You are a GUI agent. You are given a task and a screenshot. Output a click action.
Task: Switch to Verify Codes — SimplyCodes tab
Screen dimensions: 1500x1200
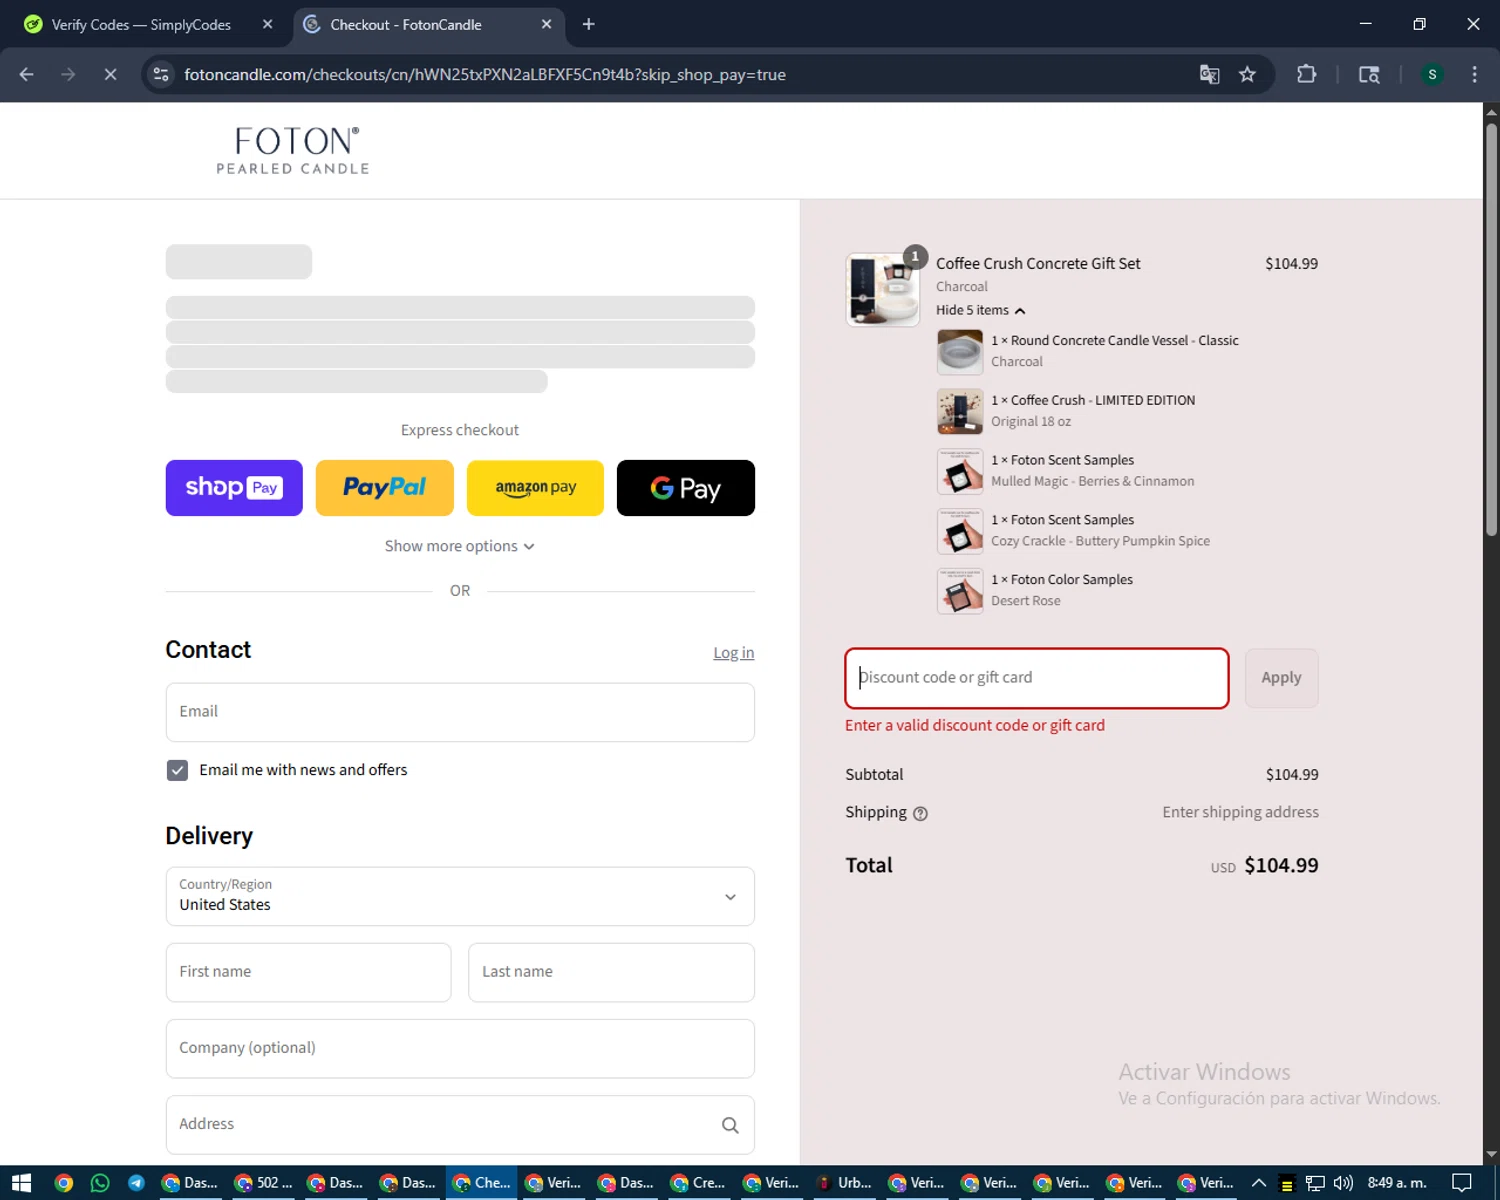click(x=141, y=24)
